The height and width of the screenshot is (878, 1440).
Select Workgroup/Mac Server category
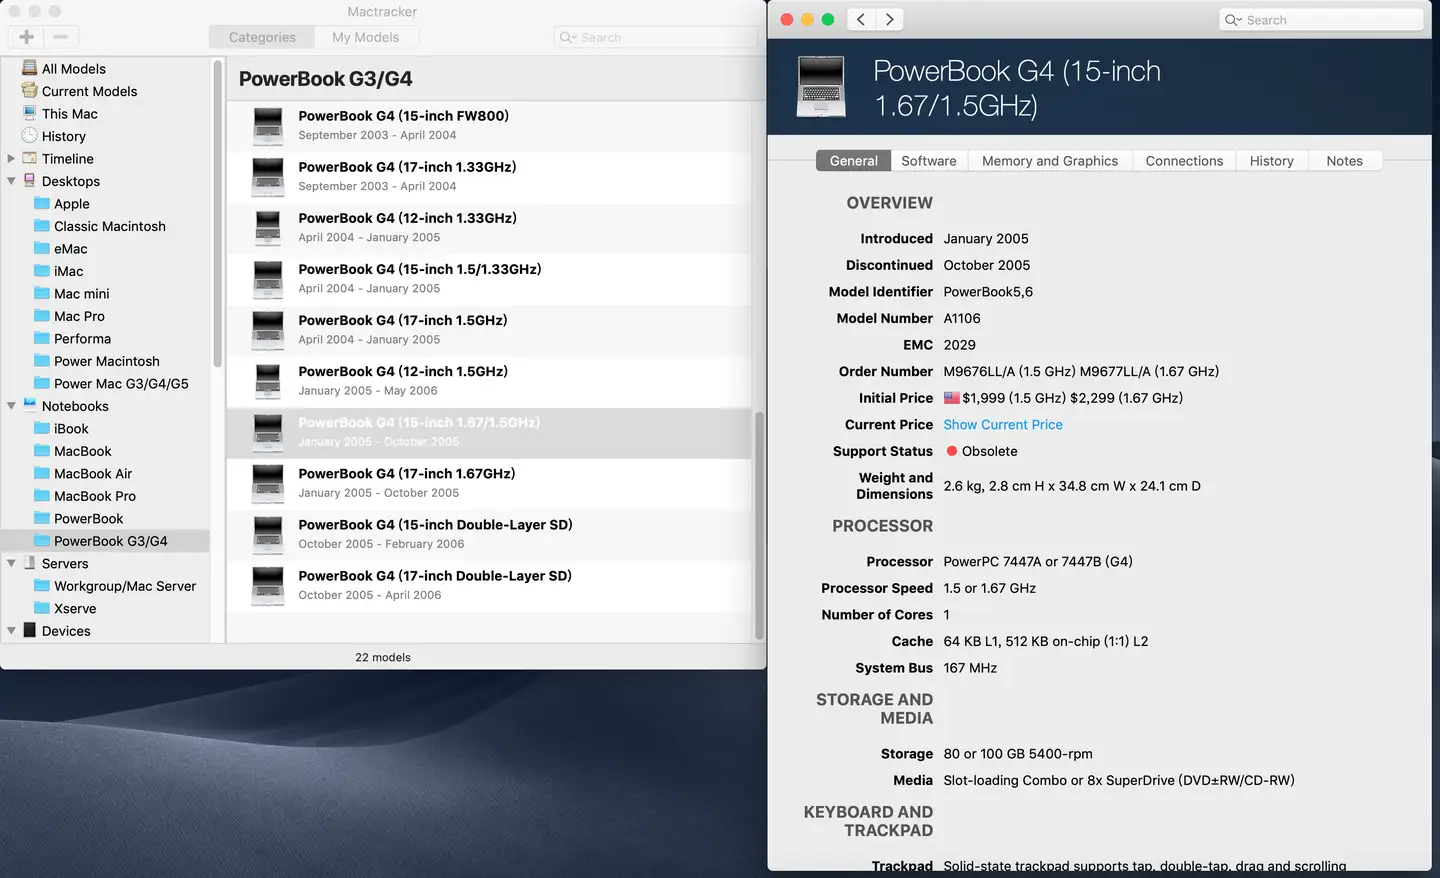point(125,586)
